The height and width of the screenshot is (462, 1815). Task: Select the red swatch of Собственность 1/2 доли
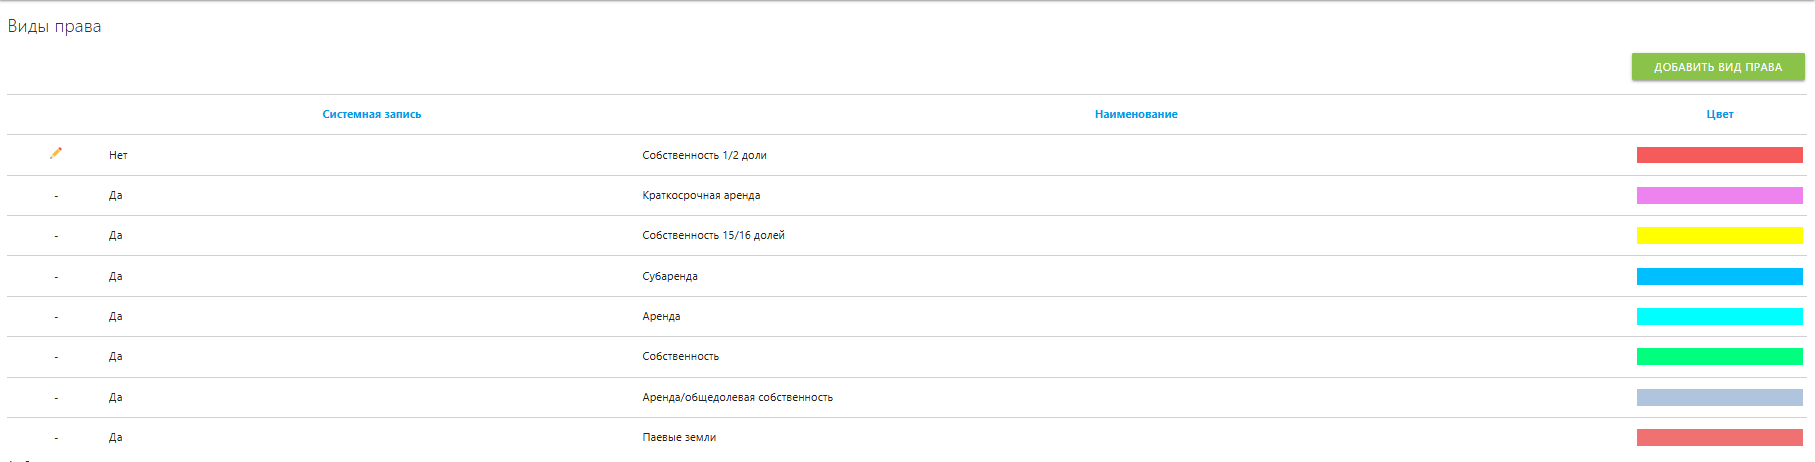[x=1720, y=155]
